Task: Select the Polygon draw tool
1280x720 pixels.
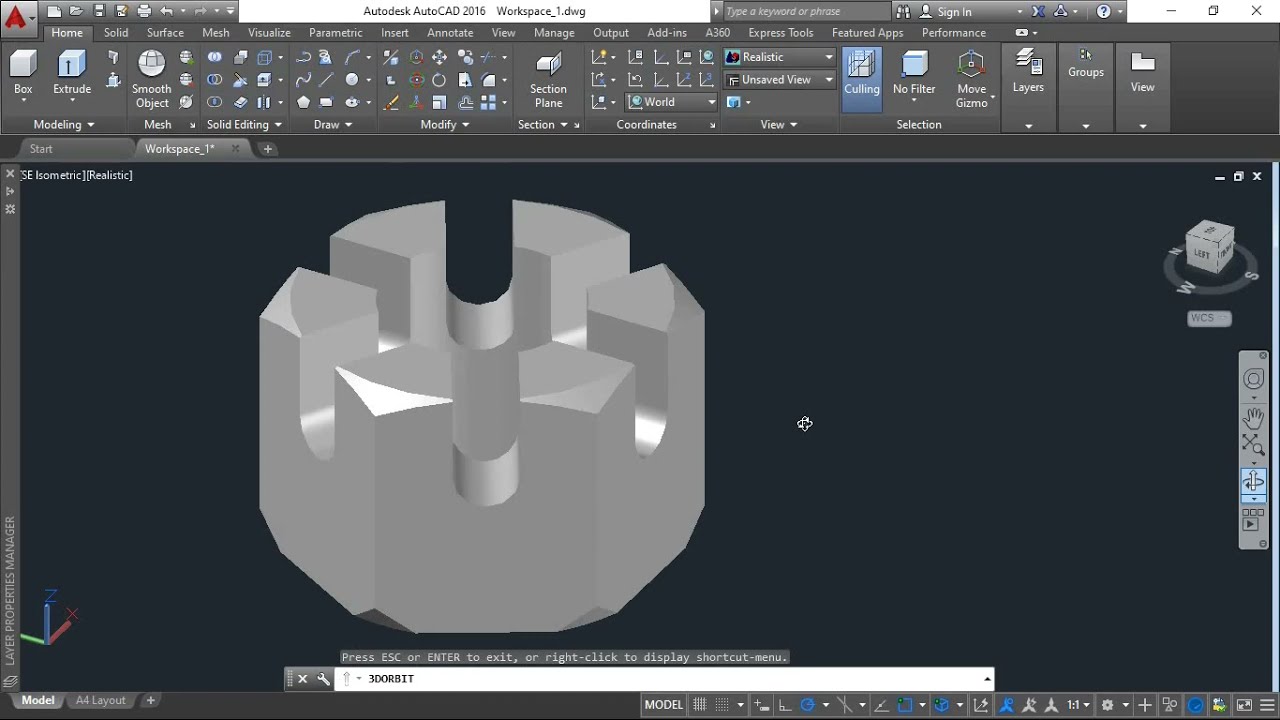Action: pos(303,102)
